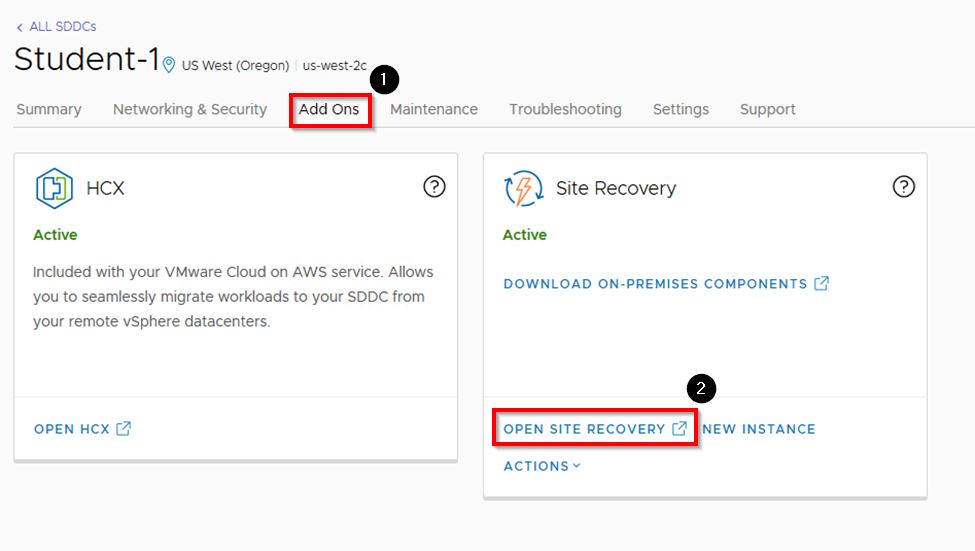
Task: Open help for the Site Recovery card
Action: click(903, 186)
